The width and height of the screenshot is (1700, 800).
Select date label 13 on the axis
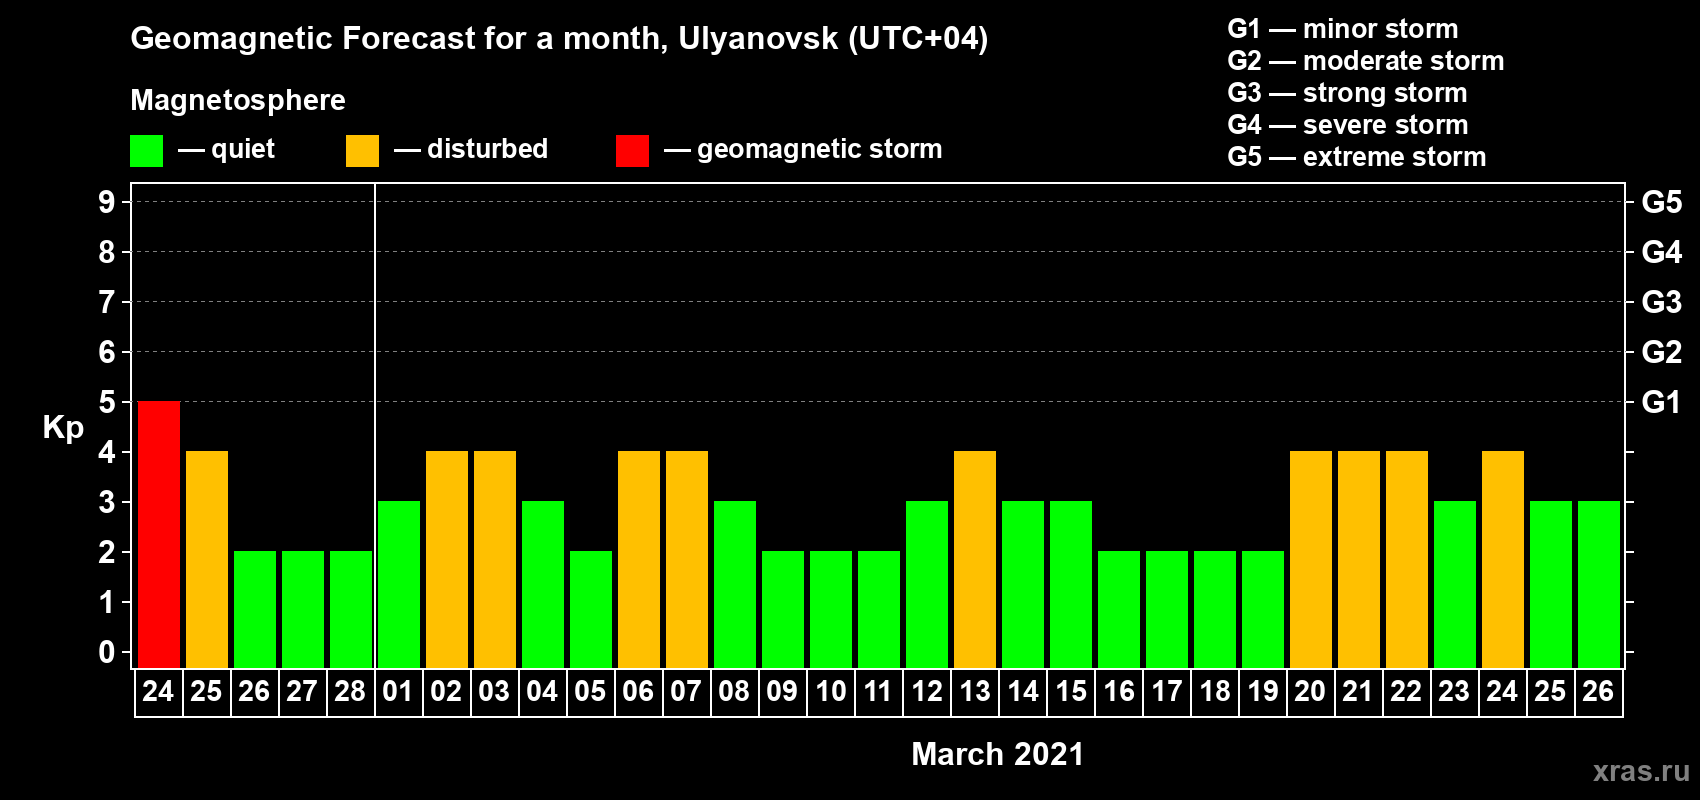(x=975, y=692)
